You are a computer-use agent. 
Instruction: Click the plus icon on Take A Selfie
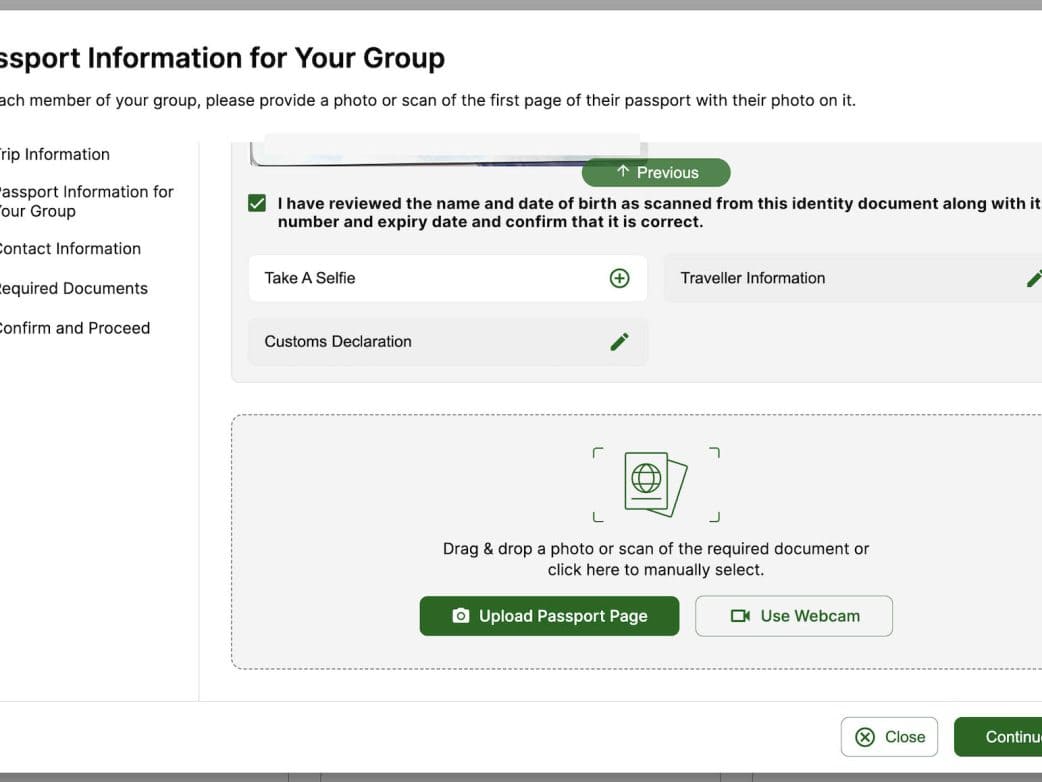(619, 278)
